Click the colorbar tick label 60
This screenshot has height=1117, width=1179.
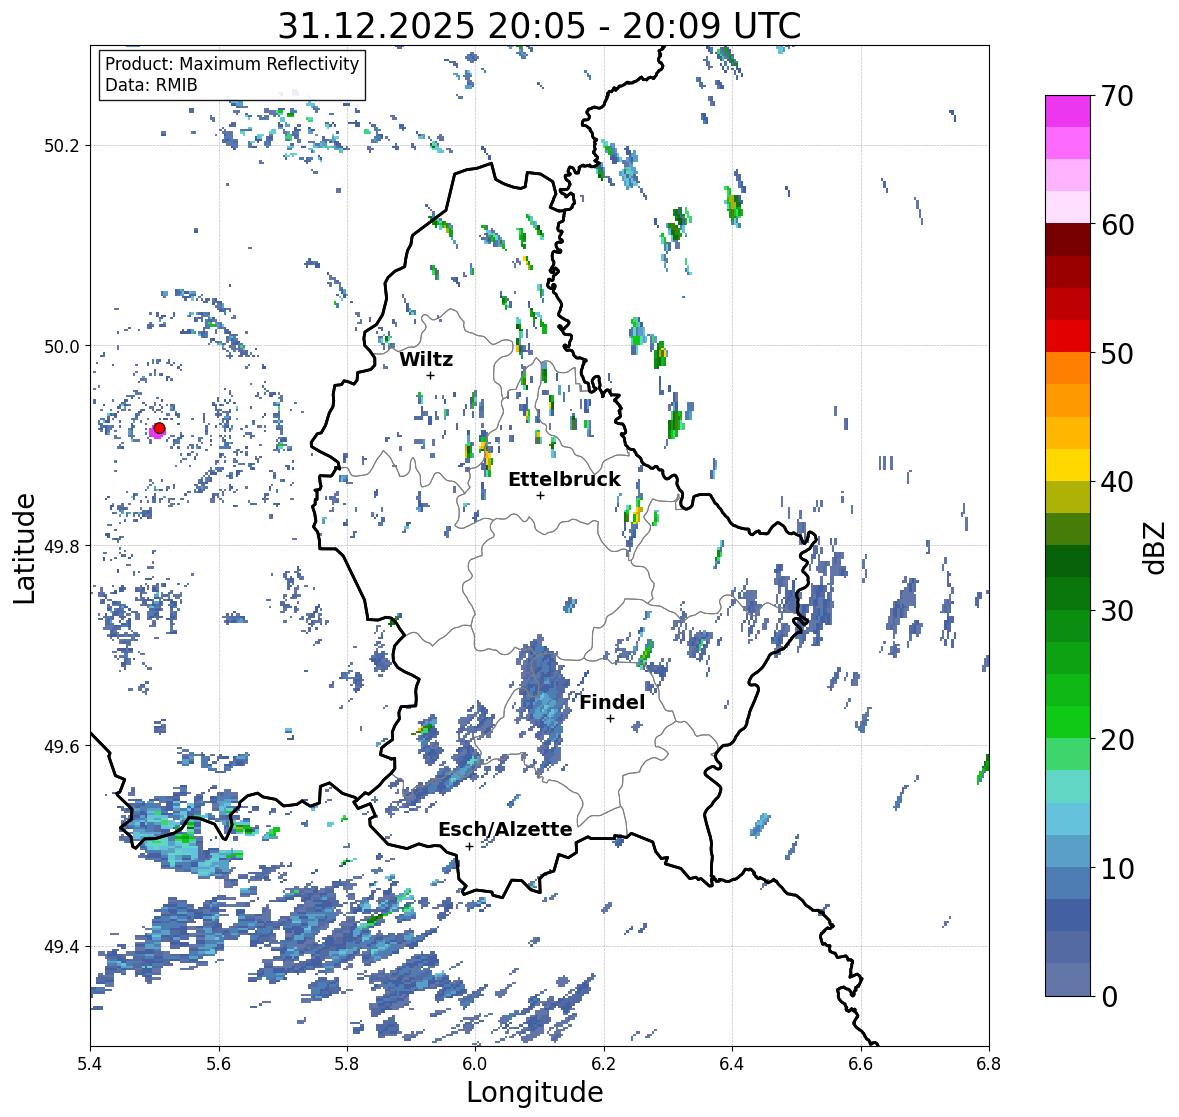pos(1117,225)
